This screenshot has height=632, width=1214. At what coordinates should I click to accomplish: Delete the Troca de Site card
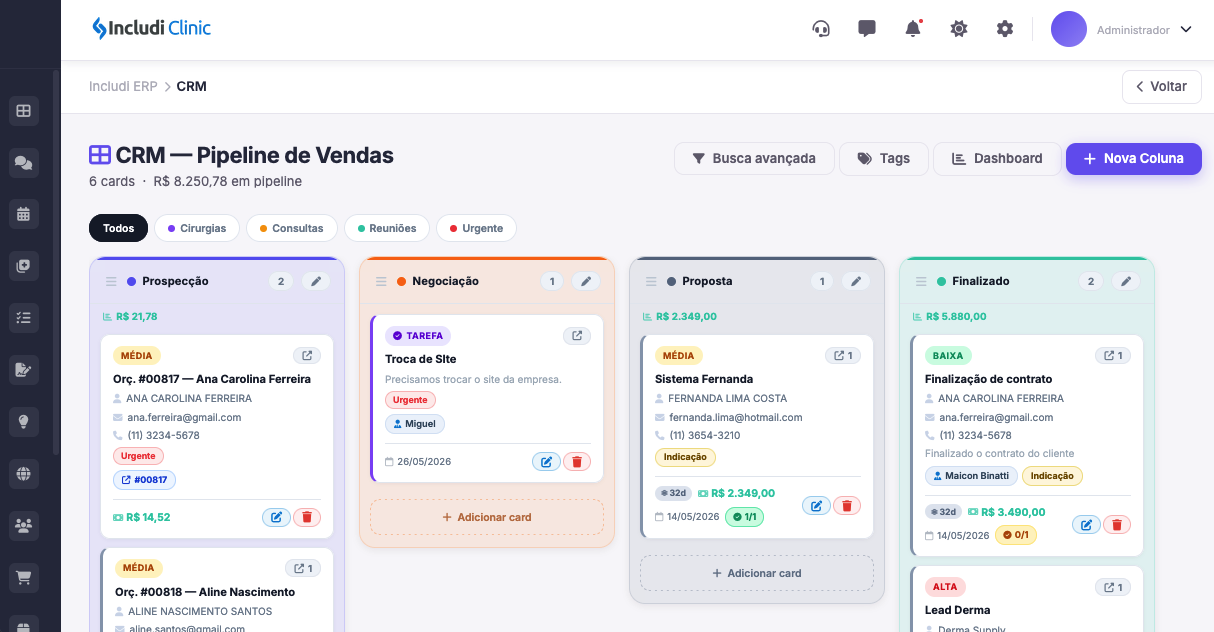pos(577,461)
